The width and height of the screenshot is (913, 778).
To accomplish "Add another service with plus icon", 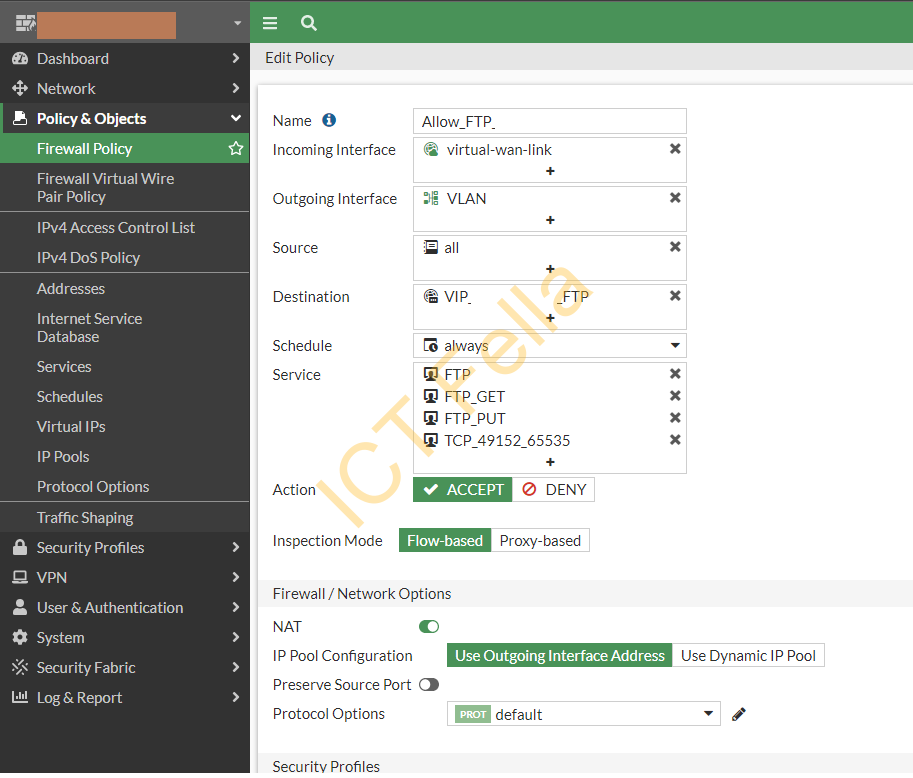I will [x=550, y=462].
